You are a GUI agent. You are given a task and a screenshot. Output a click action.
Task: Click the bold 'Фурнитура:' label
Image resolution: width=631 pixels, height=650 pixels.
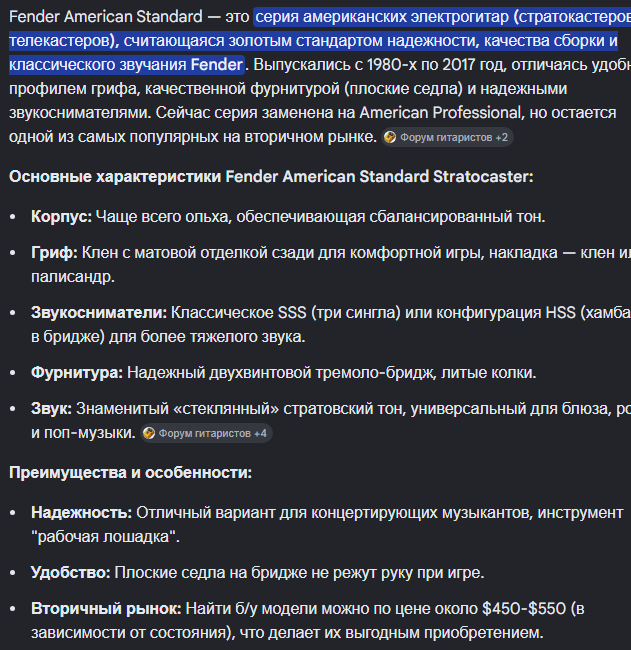(77, 373)
